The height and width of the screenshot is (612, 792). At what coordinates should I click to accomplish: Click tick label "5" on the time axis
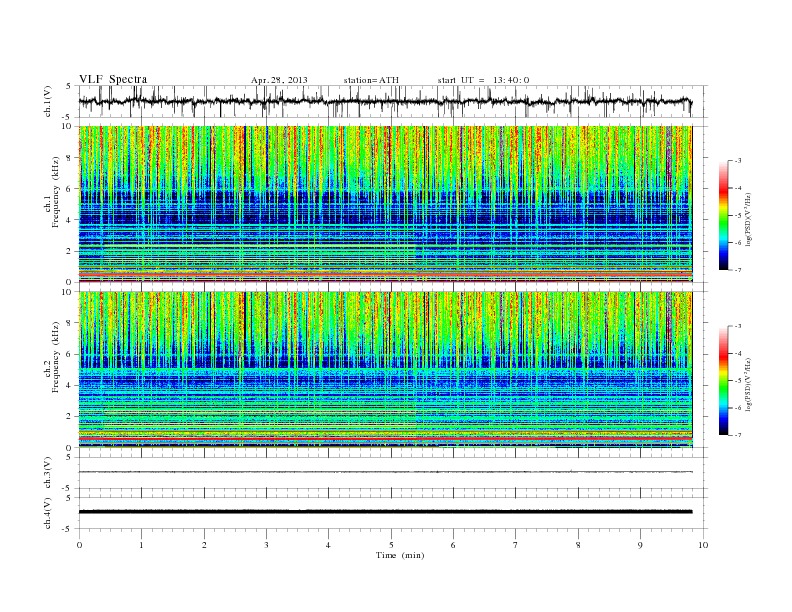391,545
